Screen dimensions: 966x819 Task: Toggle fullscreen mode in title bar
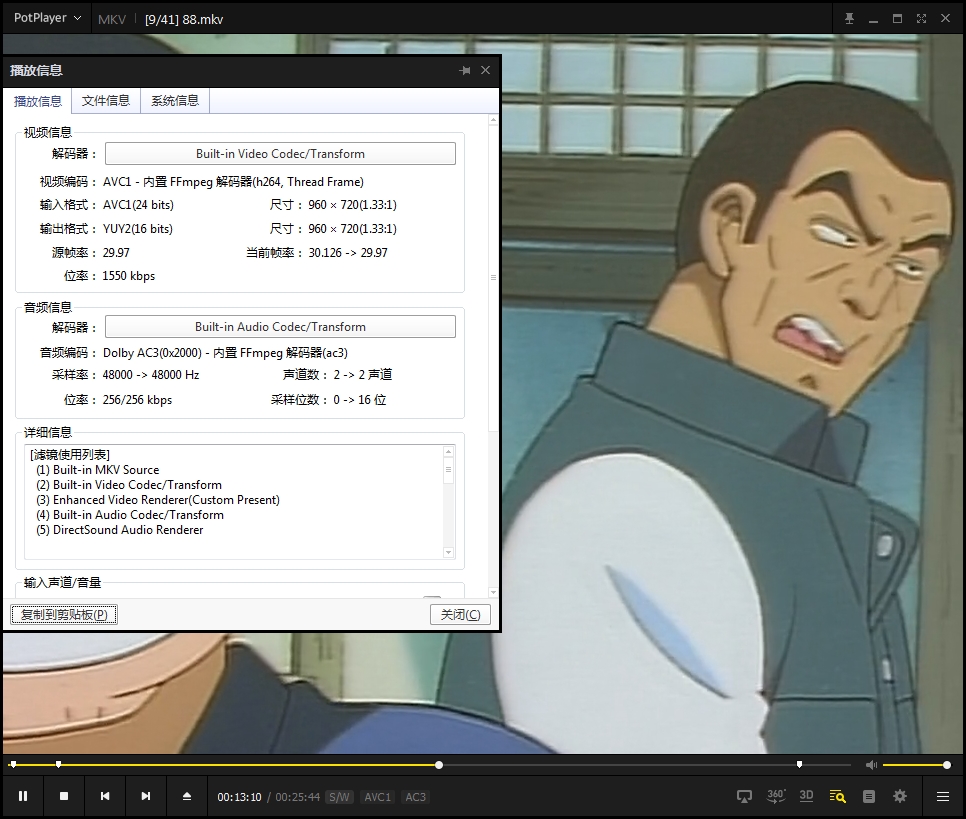tap(922, 18)
